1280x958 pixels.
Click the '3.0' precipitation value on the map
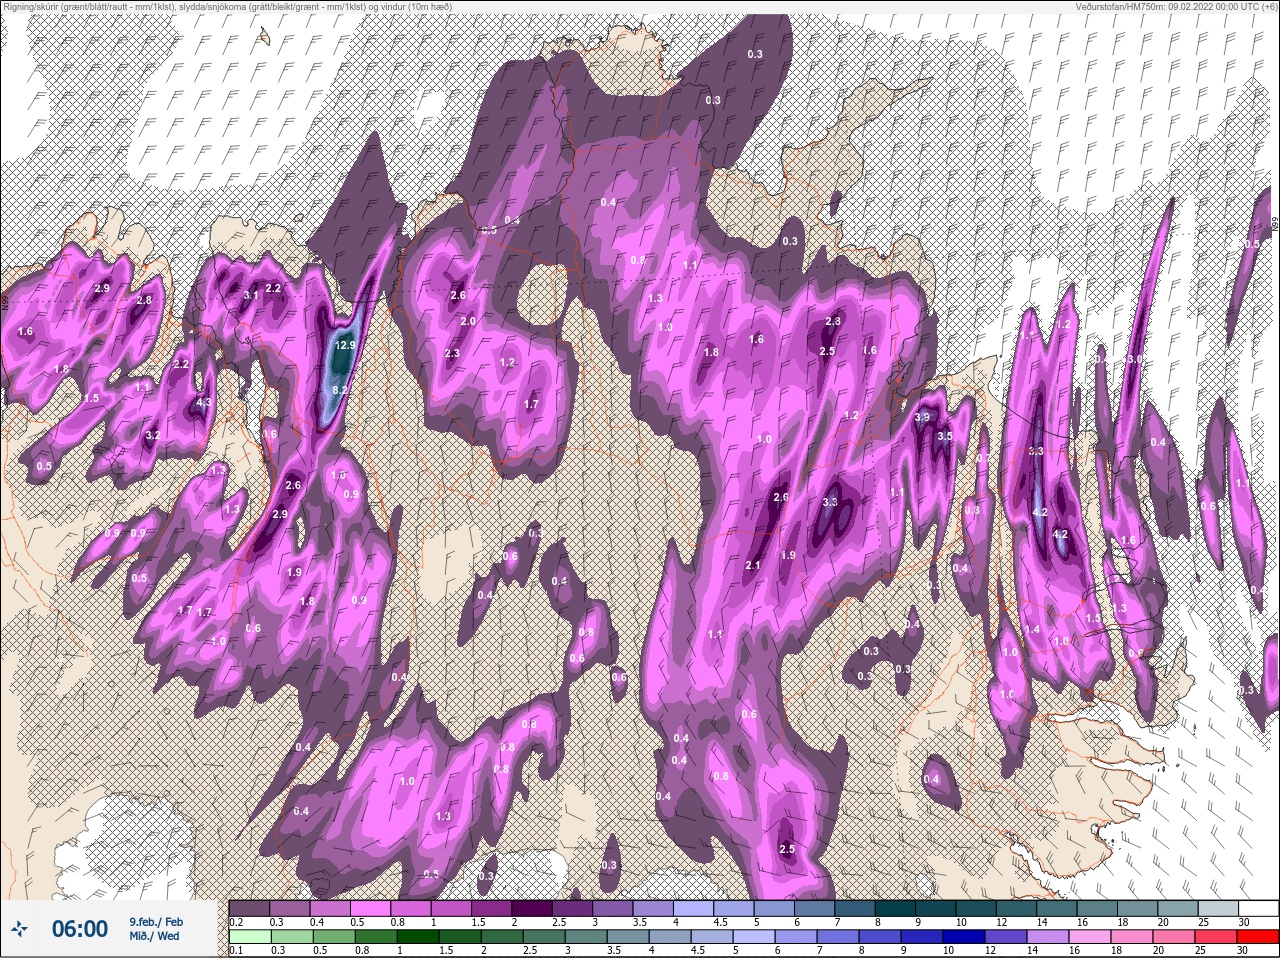(x=1135, y=359)
